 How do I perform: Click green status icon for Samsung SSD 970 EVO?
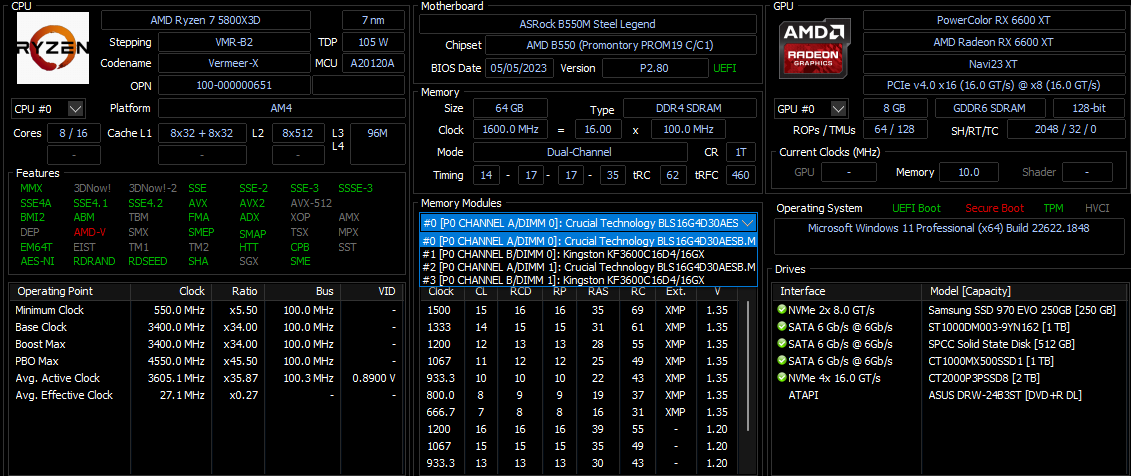click(782, 310)
